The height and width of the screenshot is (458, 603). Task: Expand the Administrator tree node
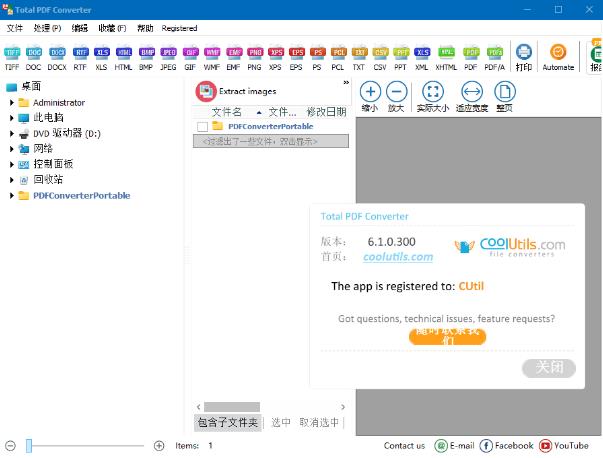tap(12, 103)
